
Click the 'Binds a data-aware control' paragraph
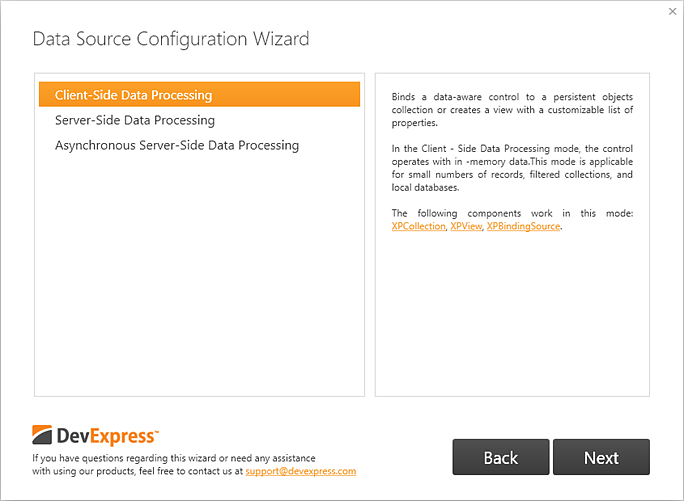coord(512,109)
